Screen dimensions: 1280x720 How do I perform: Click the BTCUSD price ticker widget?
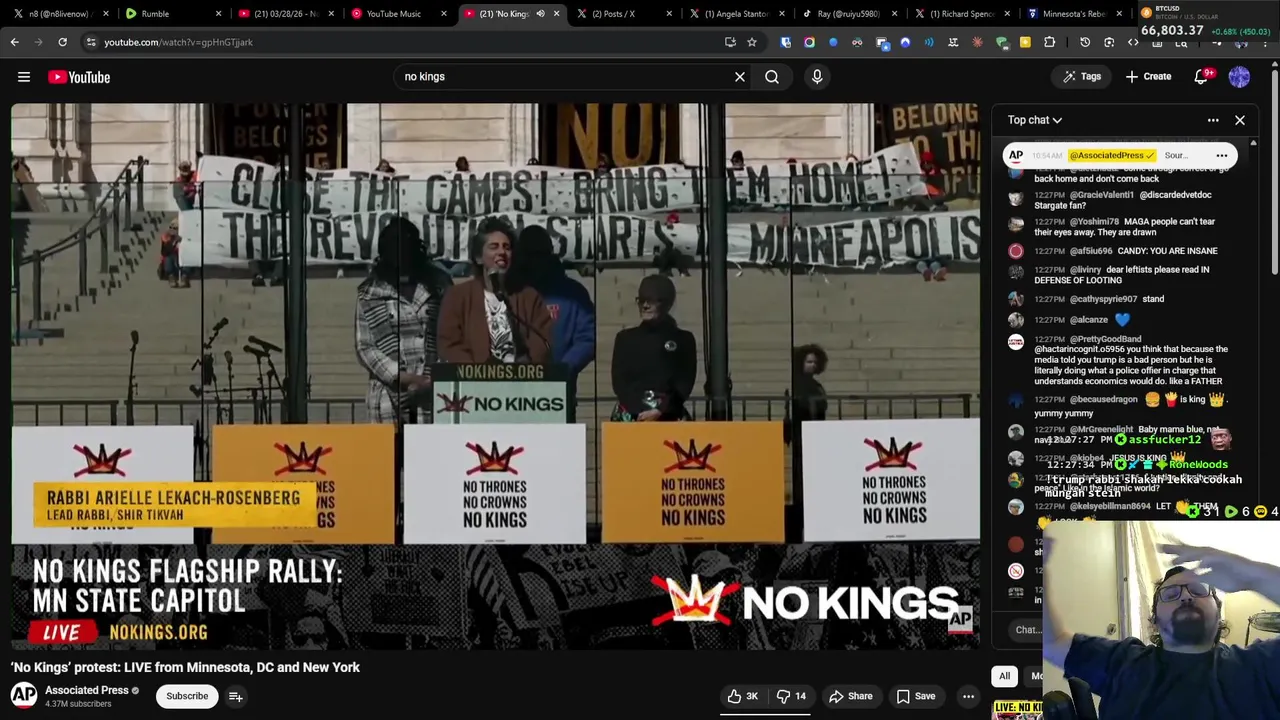click(1206, 22)
